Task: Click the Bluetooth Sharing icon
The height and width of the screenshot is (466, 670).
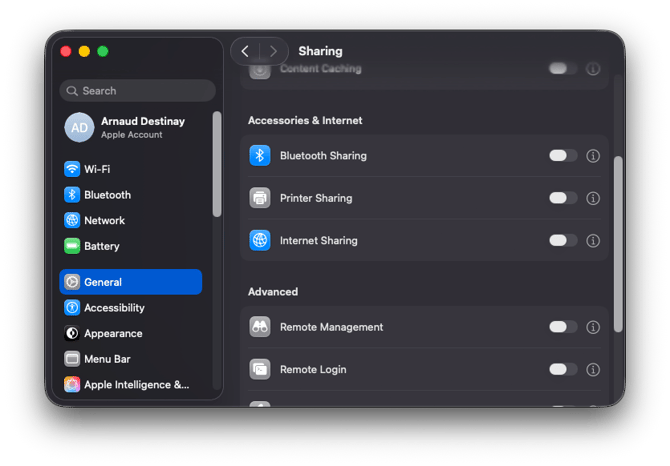Action: point(260,156)
